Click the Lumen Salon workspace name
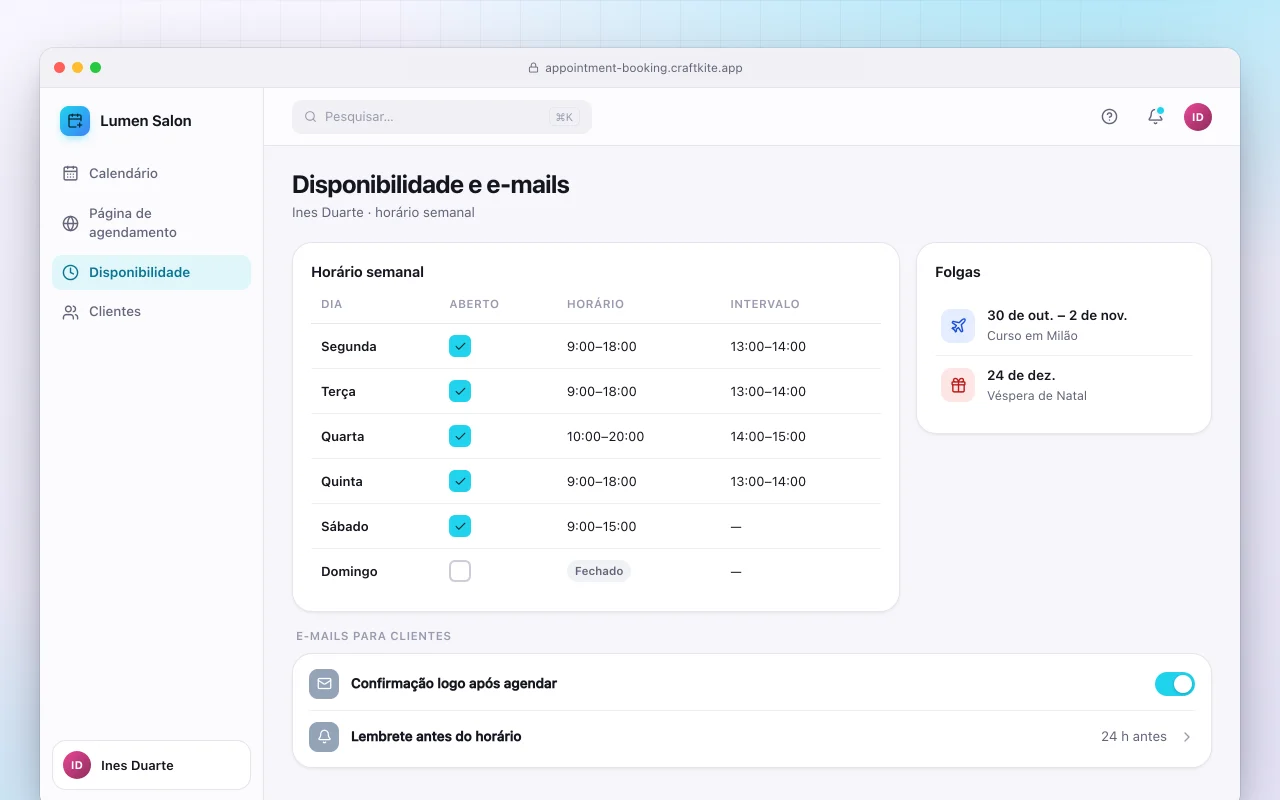Image resolution: width=1280 pixels, height=800 pixels. tap(146, 121)
